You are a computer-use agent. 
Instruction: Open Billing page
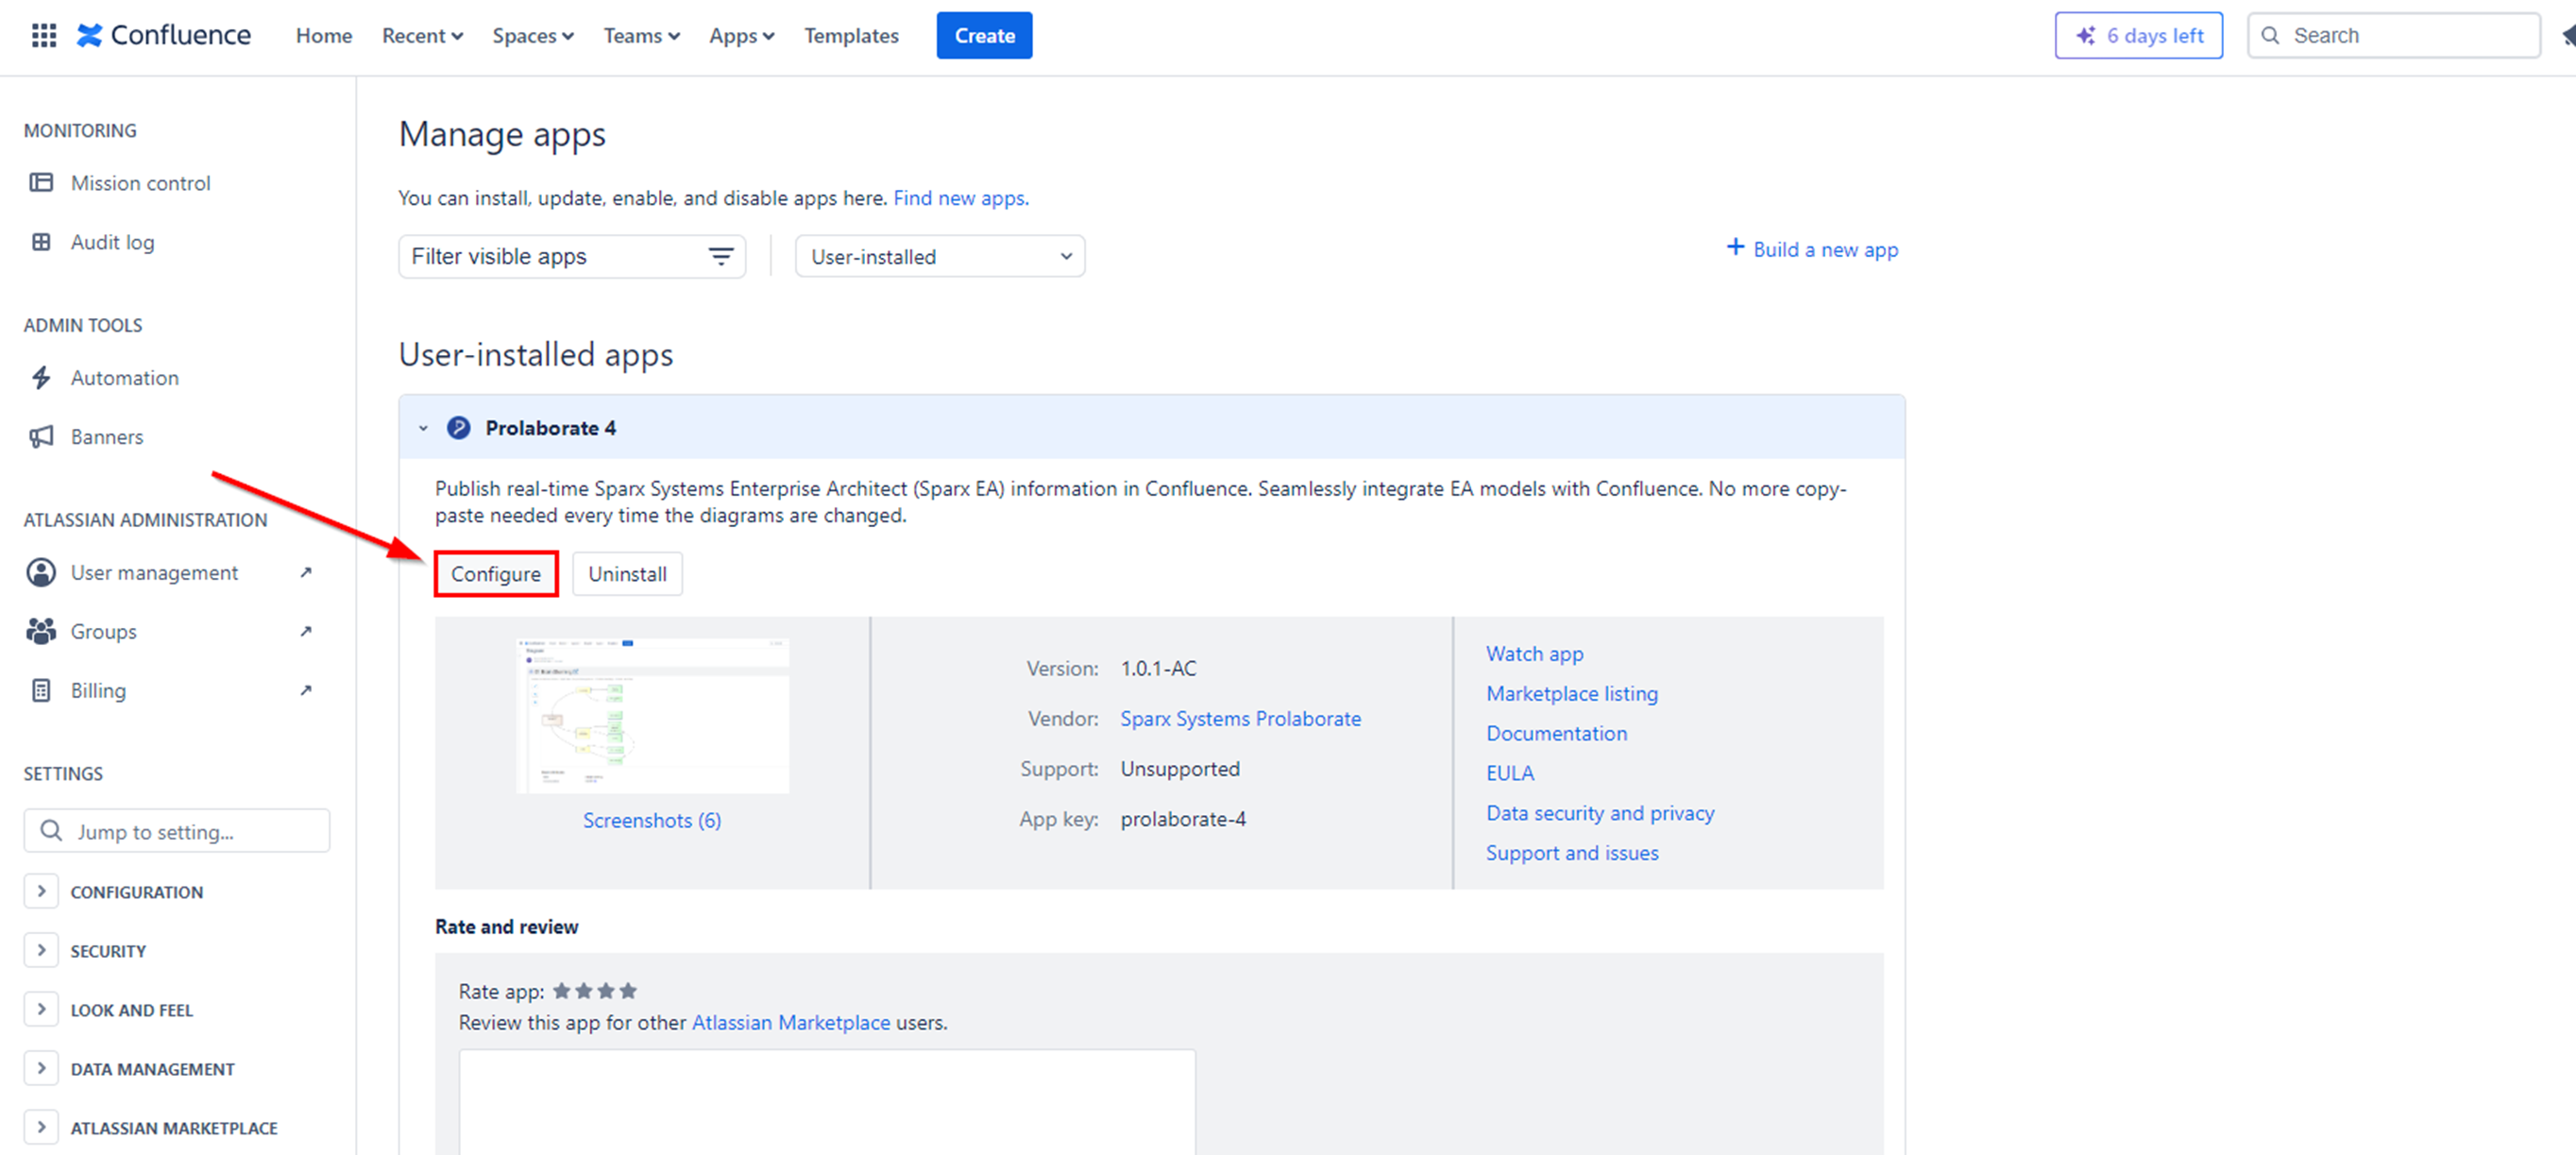[98, 691]
